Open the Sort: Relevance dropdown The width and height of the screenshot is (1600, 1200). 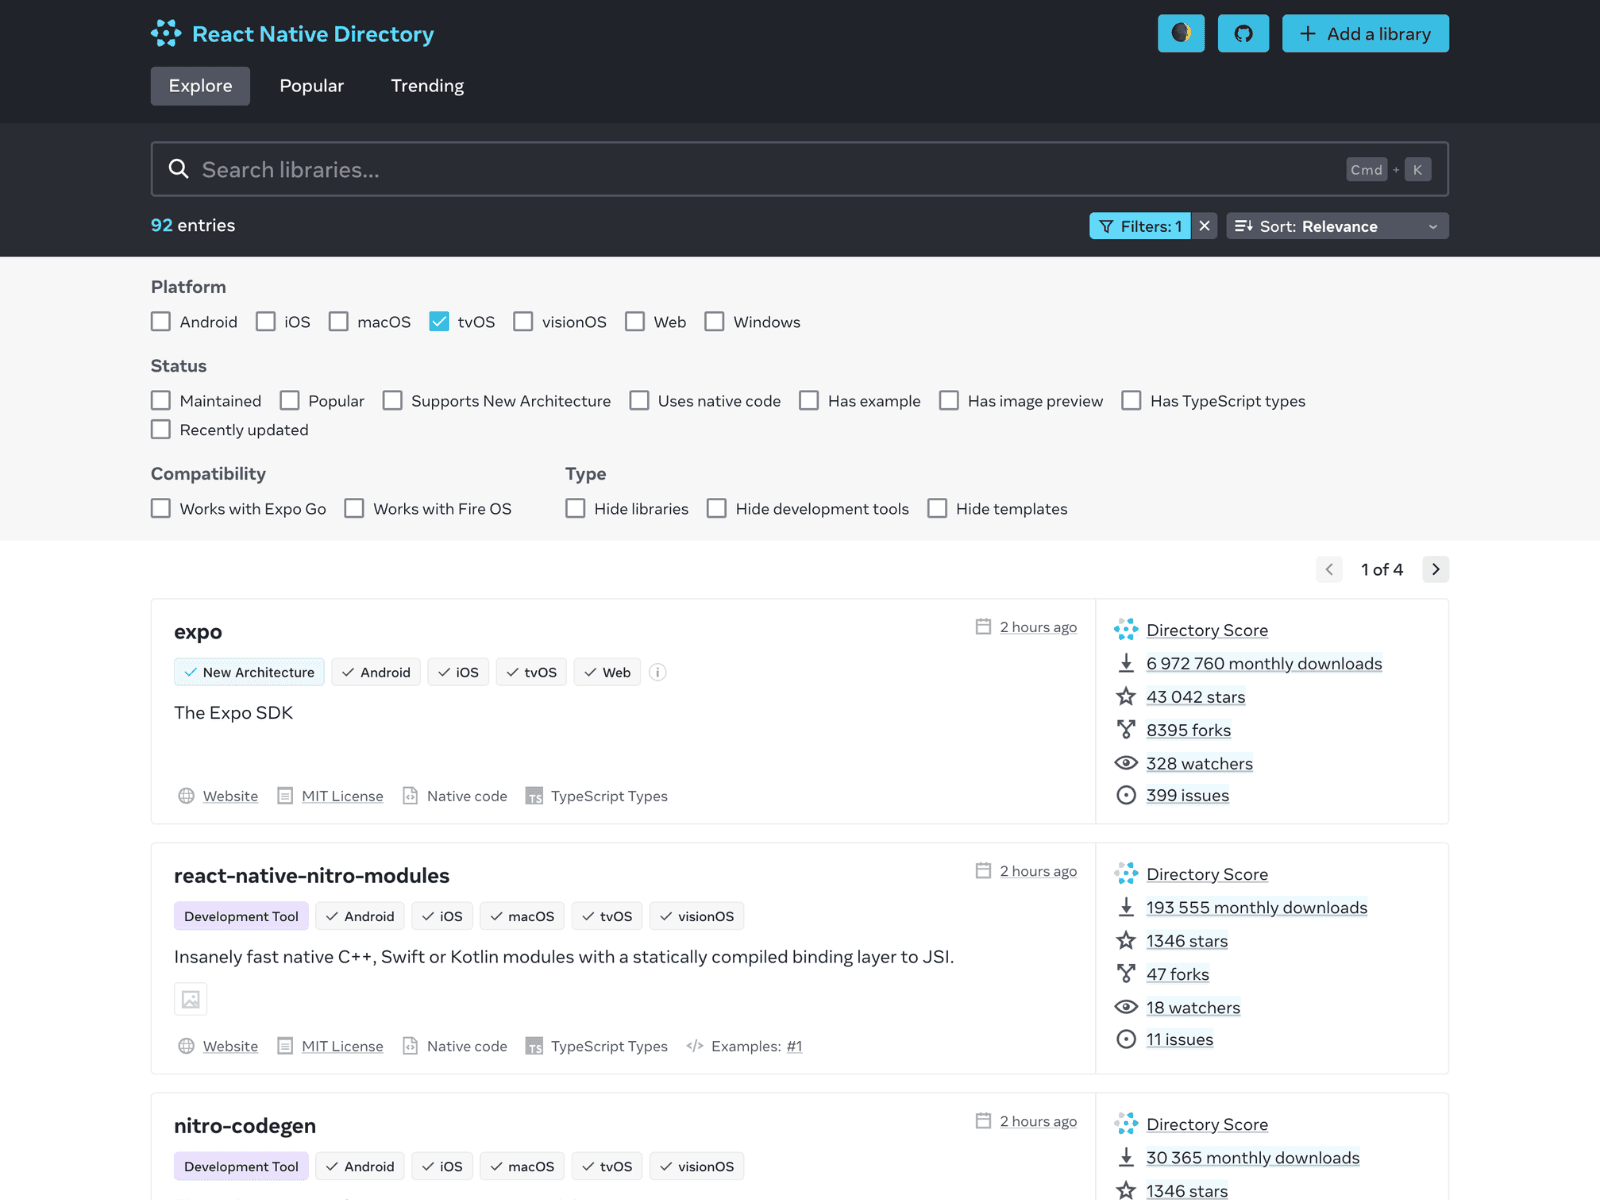coord(1337,226)
